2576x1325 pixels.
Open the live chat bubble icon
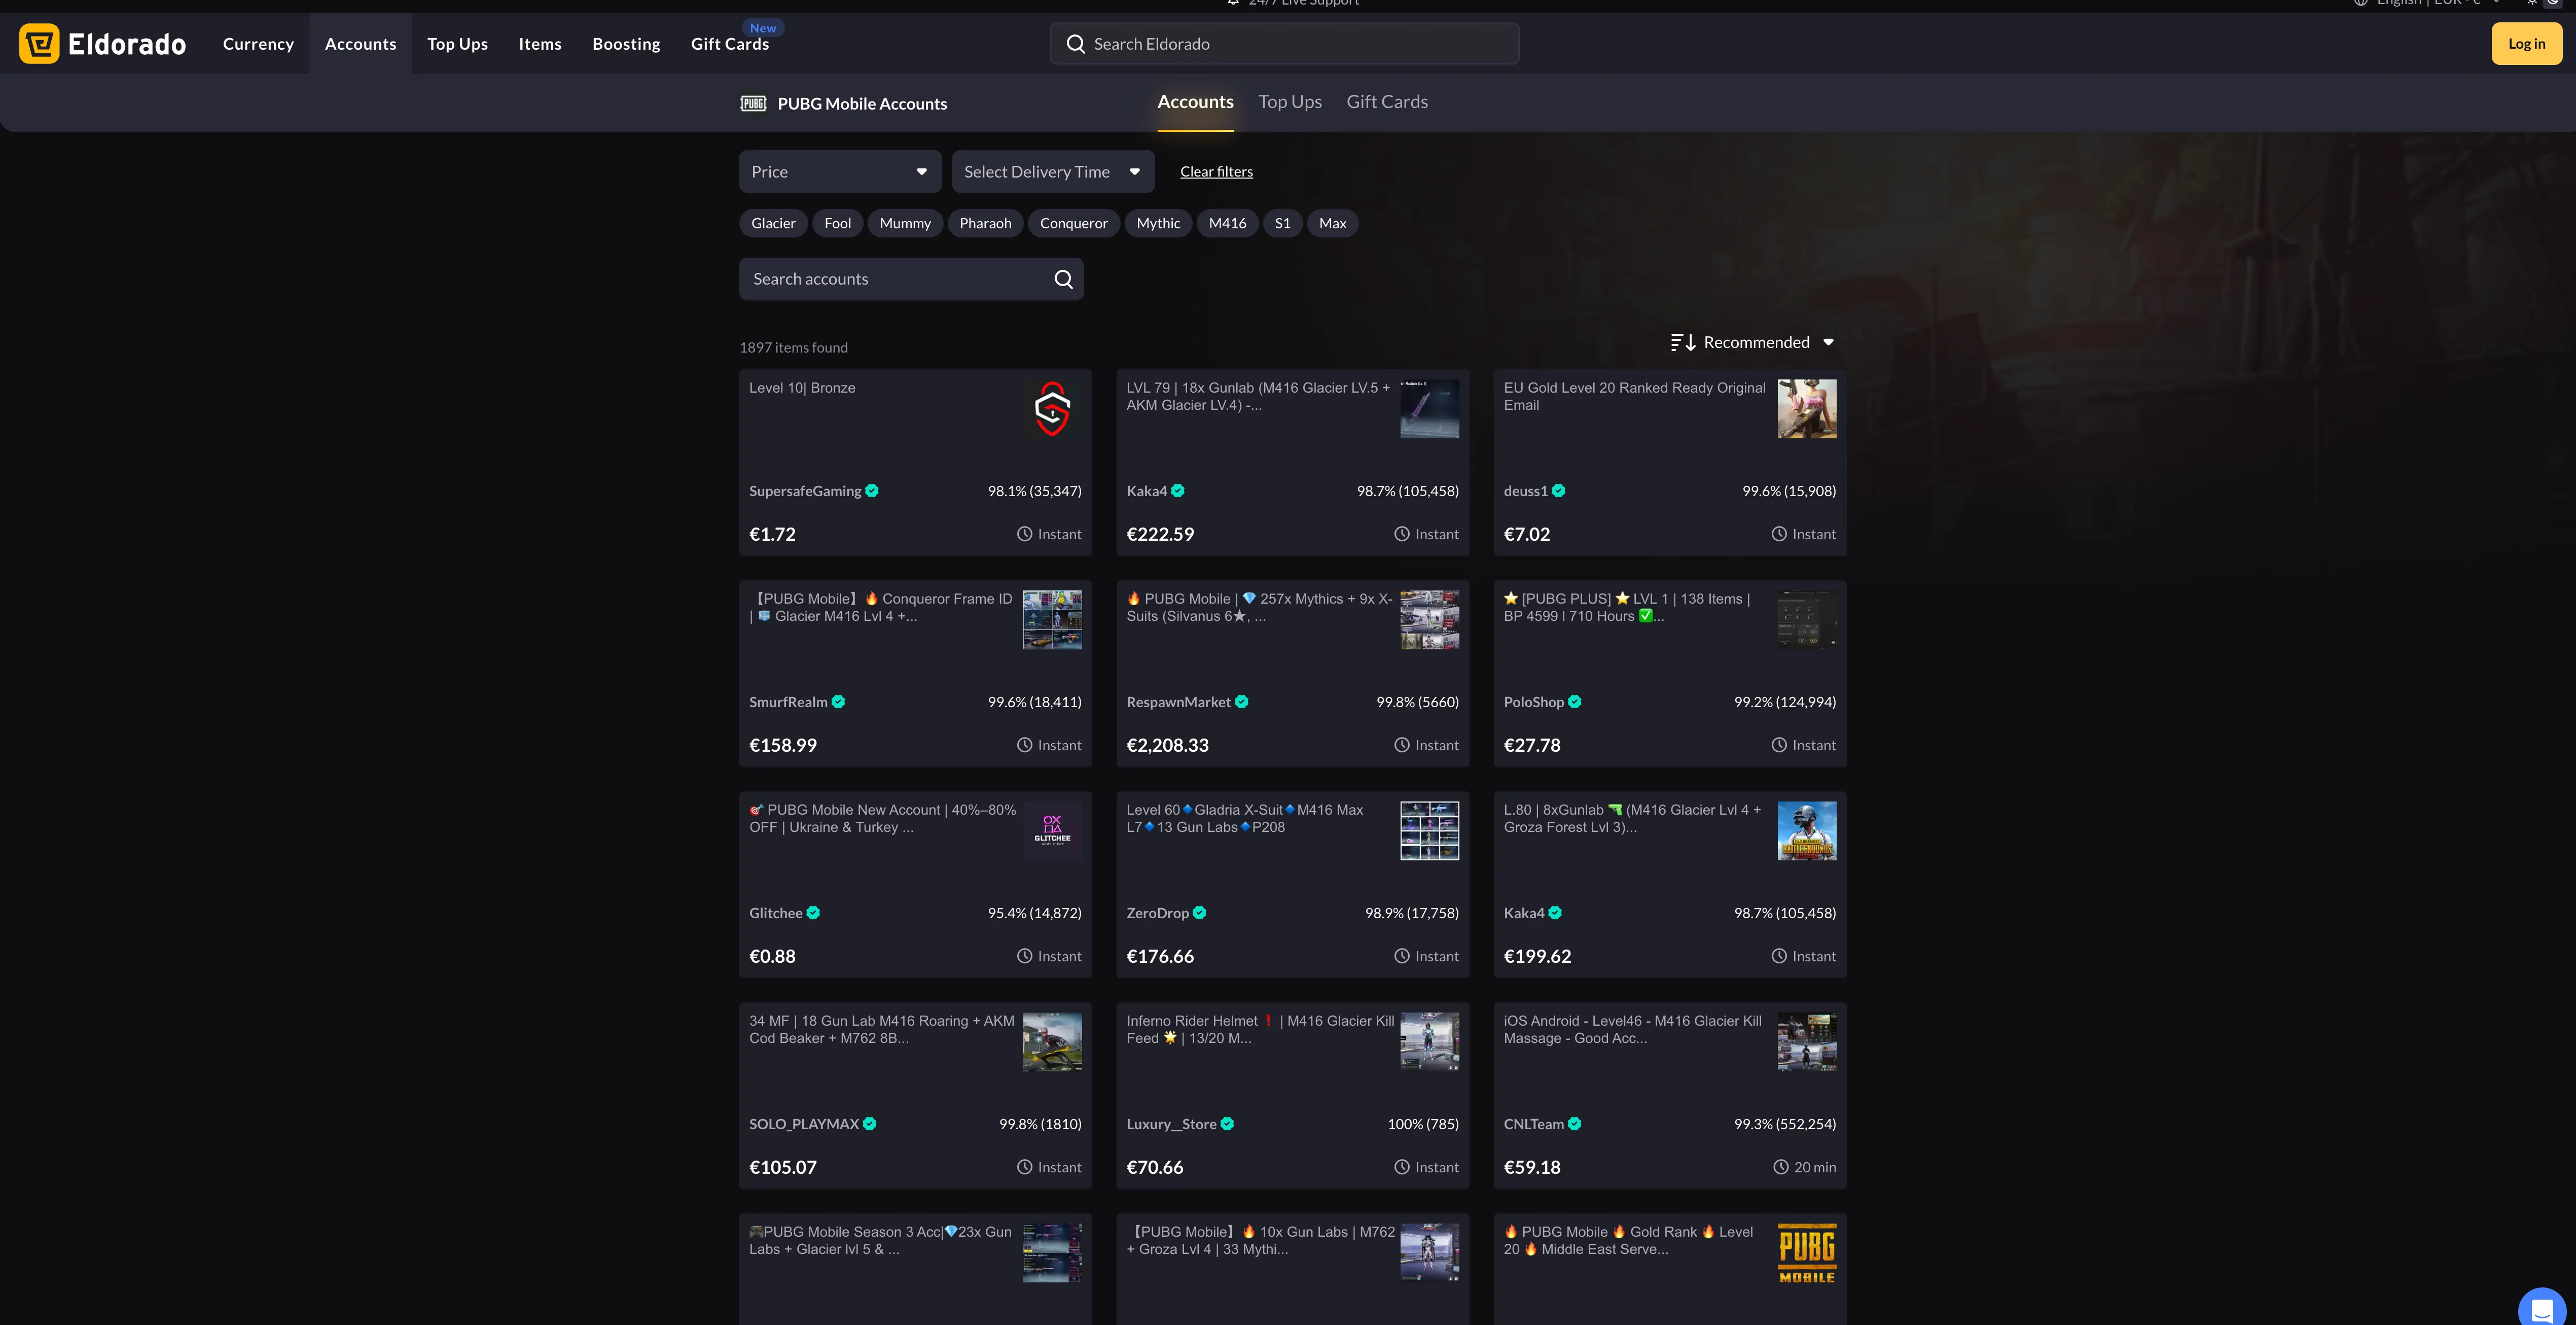tap(2541, 1310)
